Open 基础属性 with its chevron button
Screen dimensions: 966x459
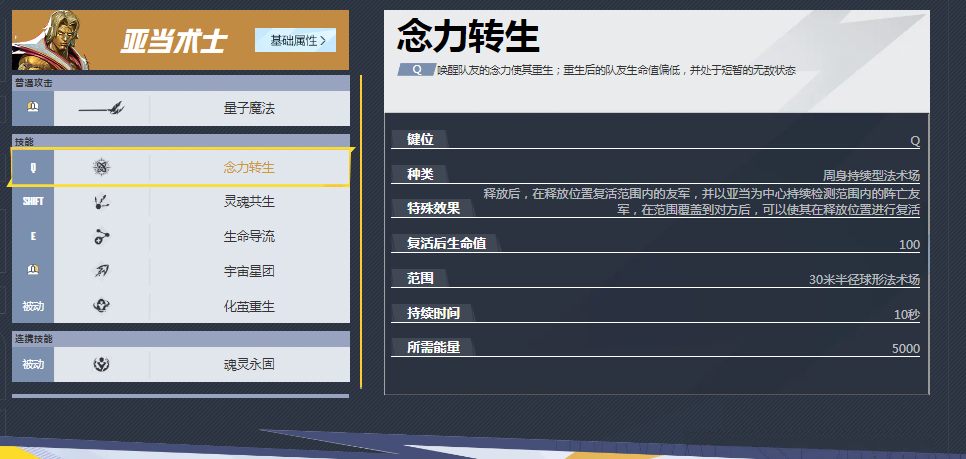coord(296,40)
